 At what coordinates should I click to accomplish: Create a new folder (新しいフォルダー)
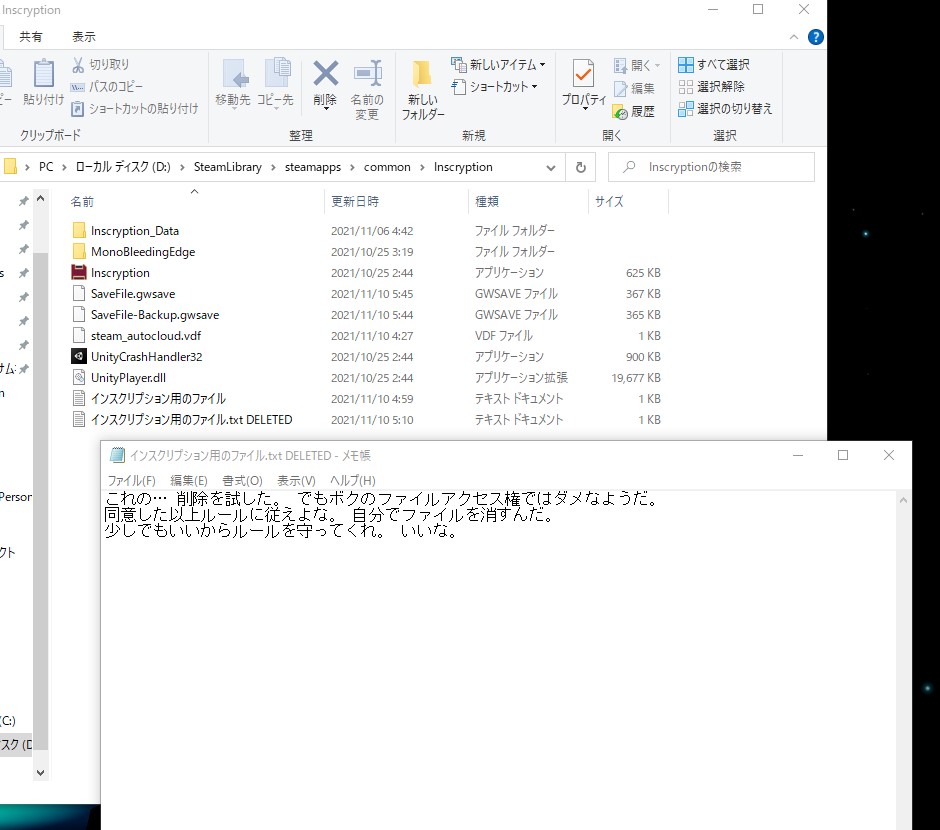[422, 90]
